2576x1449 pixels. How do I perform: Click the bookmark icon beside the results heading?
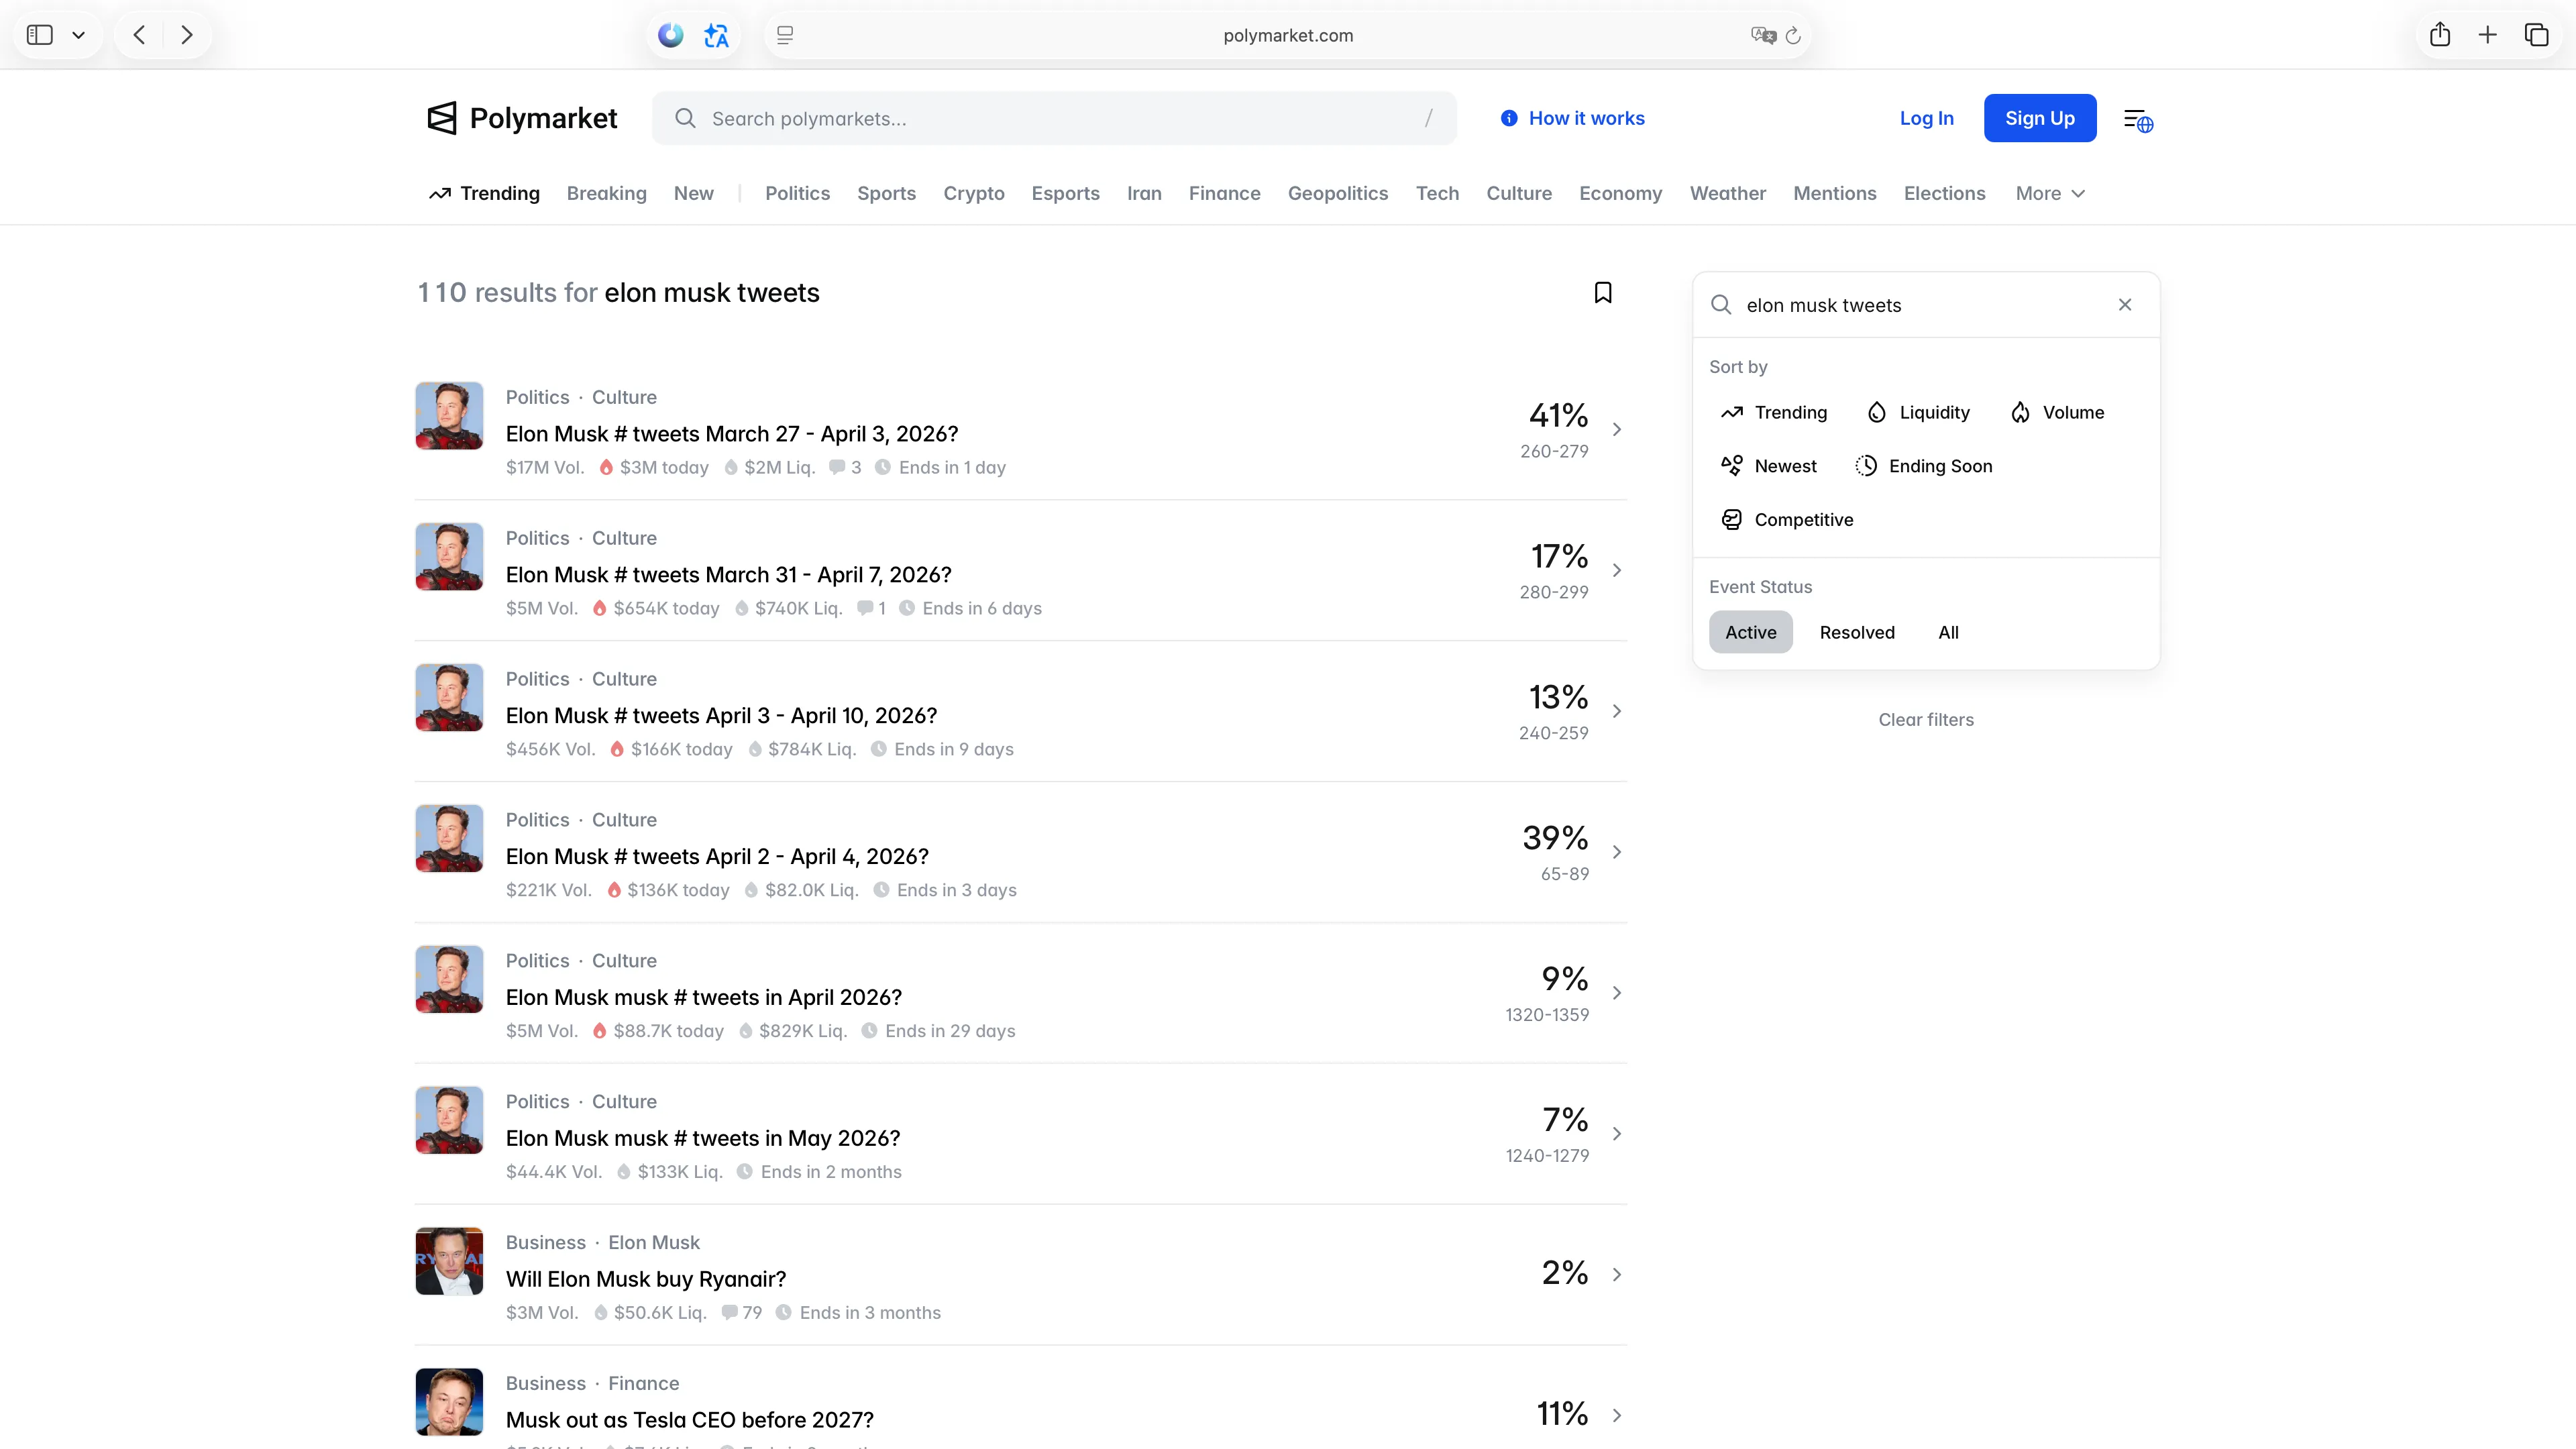[1602, 292]
